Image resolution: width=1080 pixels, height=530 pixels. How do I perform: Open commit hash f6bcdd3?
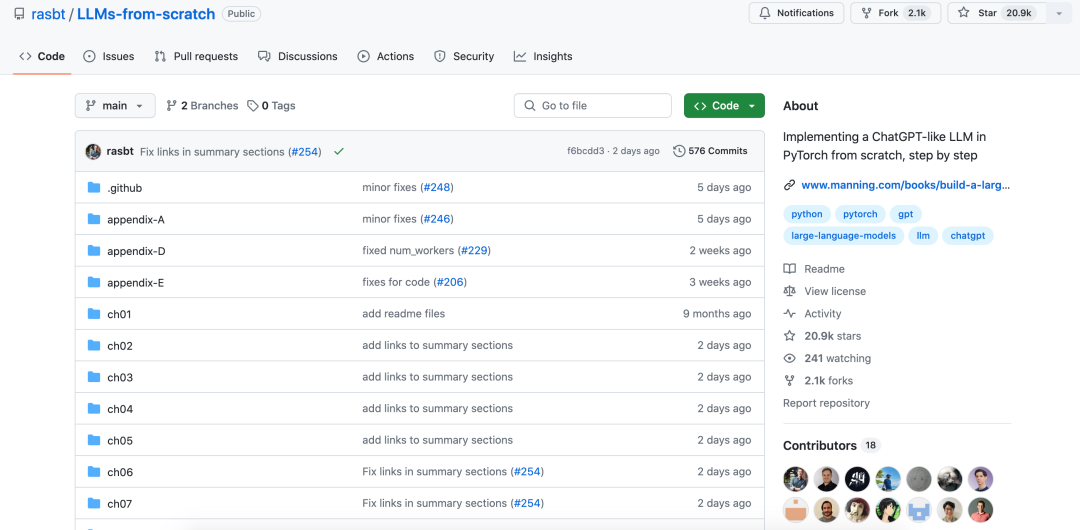(585, 151)
